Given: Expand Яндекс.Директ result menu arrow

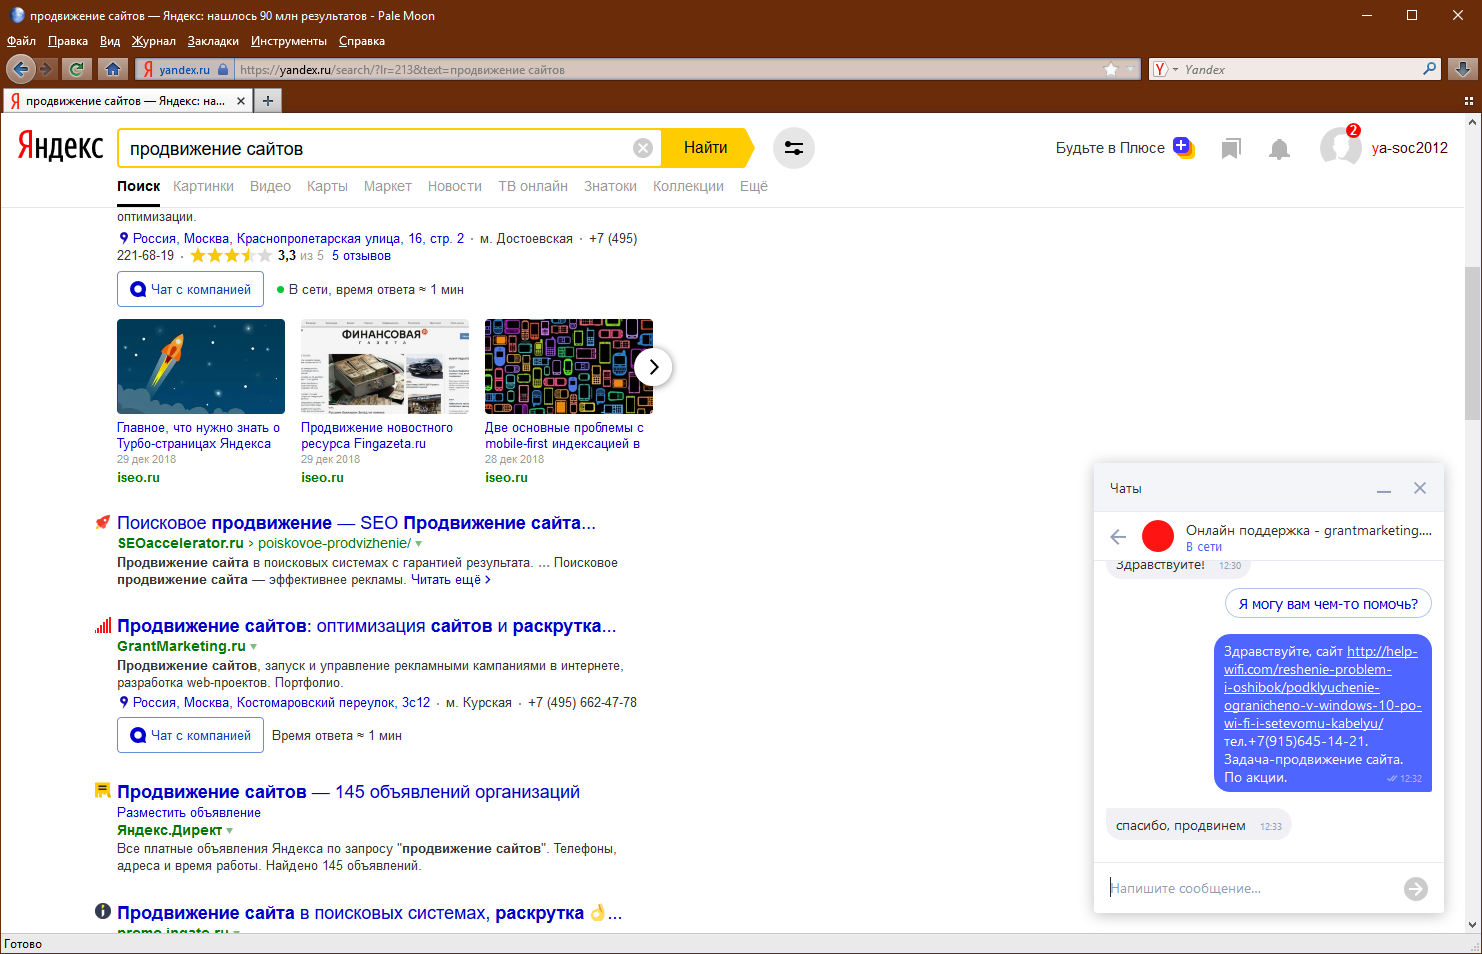Looking at the screenshot, I should pos(230,831).
